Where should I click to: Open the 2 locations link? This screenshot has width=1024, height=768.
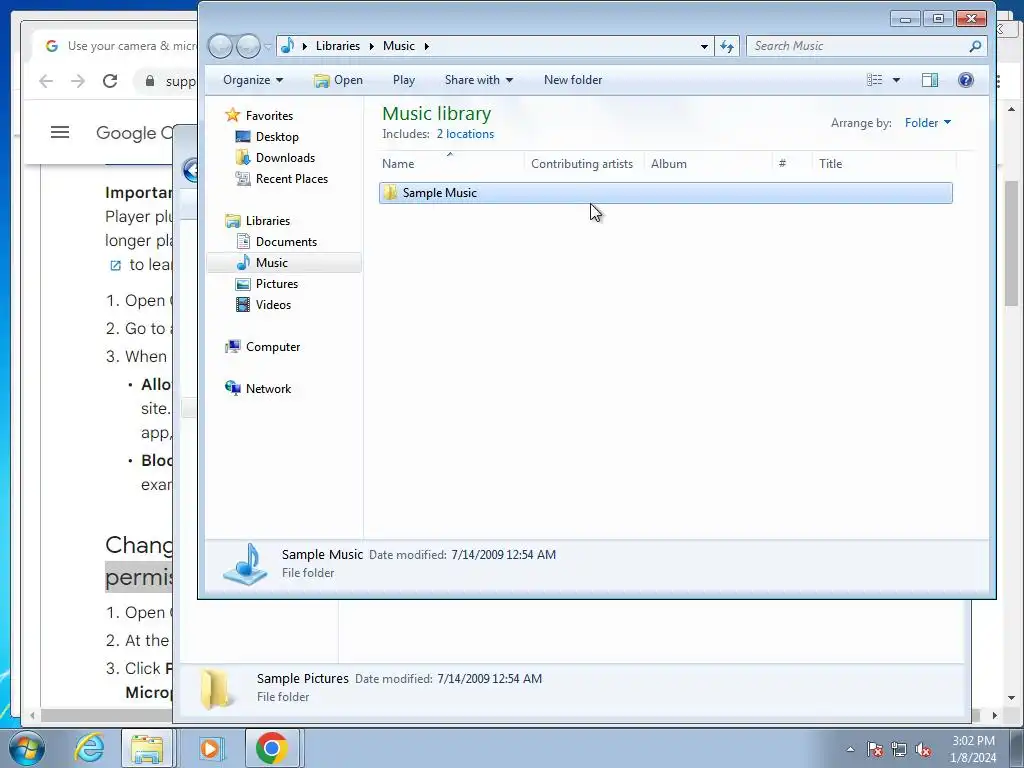[465, 134]
